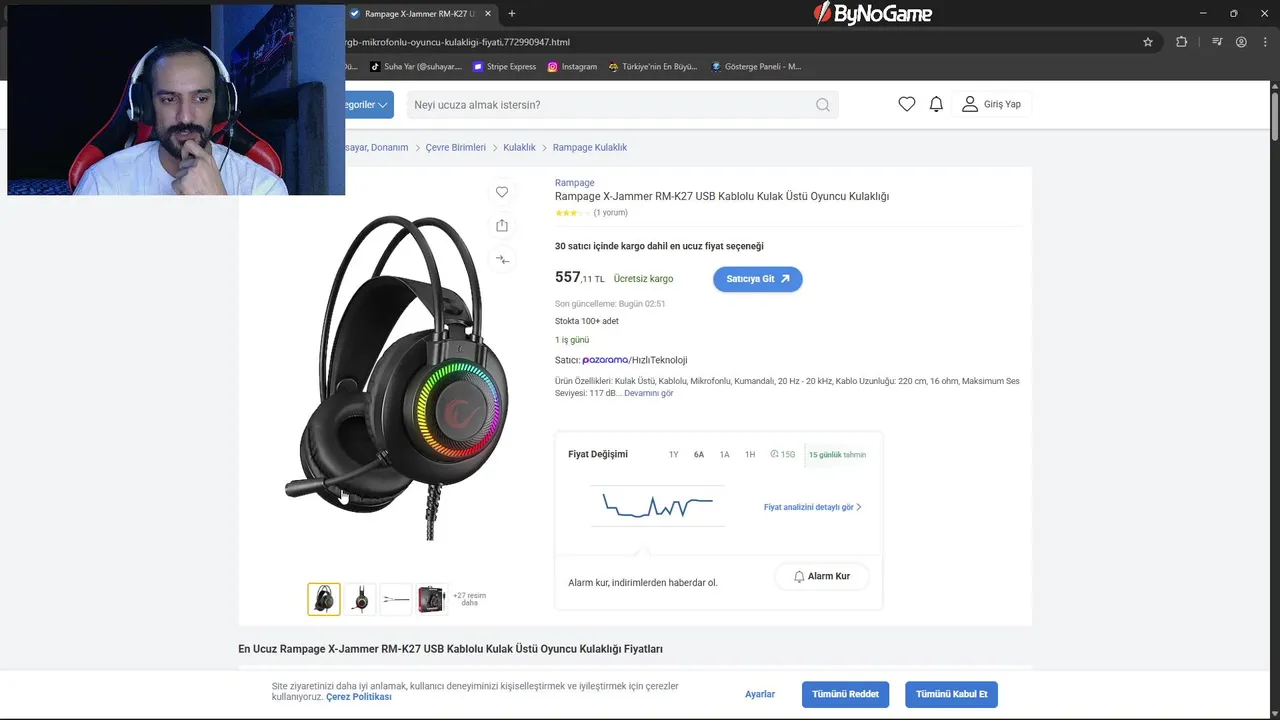Open Suha Yar TikTok bookmark
The width and height of the screenshot is (1280, 720).
[416, 67]
